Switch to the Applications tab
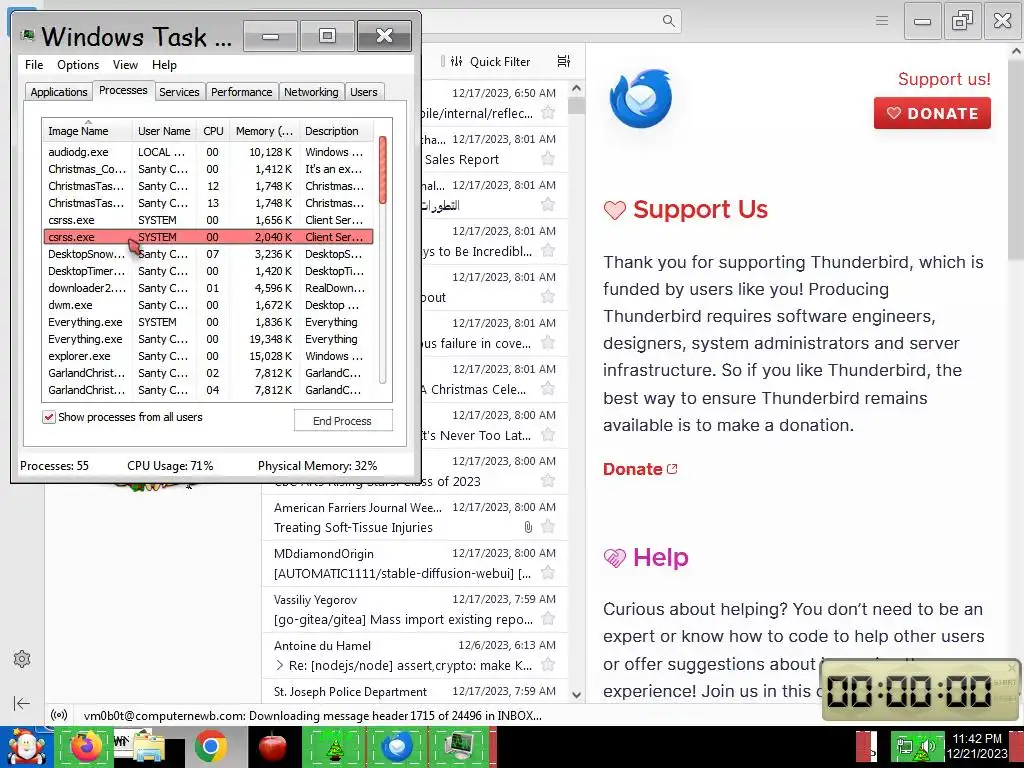Screen dimensions: 1024x768 tap(59, 91)
